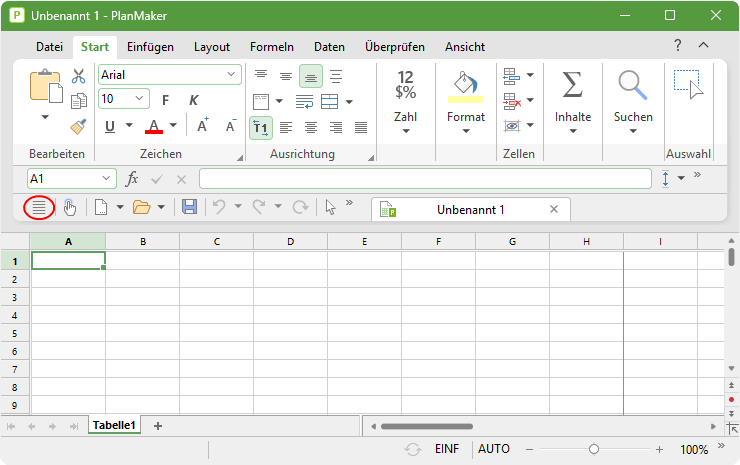Image resolution: width=740 pixels, height=465 pixels.
Task: Switch to the Daten ribbon tab
Action: [329, 47]
